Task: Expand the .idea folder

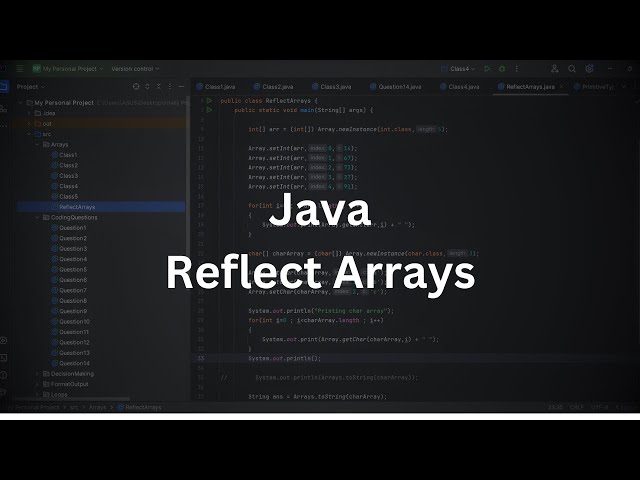Action: click(29, 113)
